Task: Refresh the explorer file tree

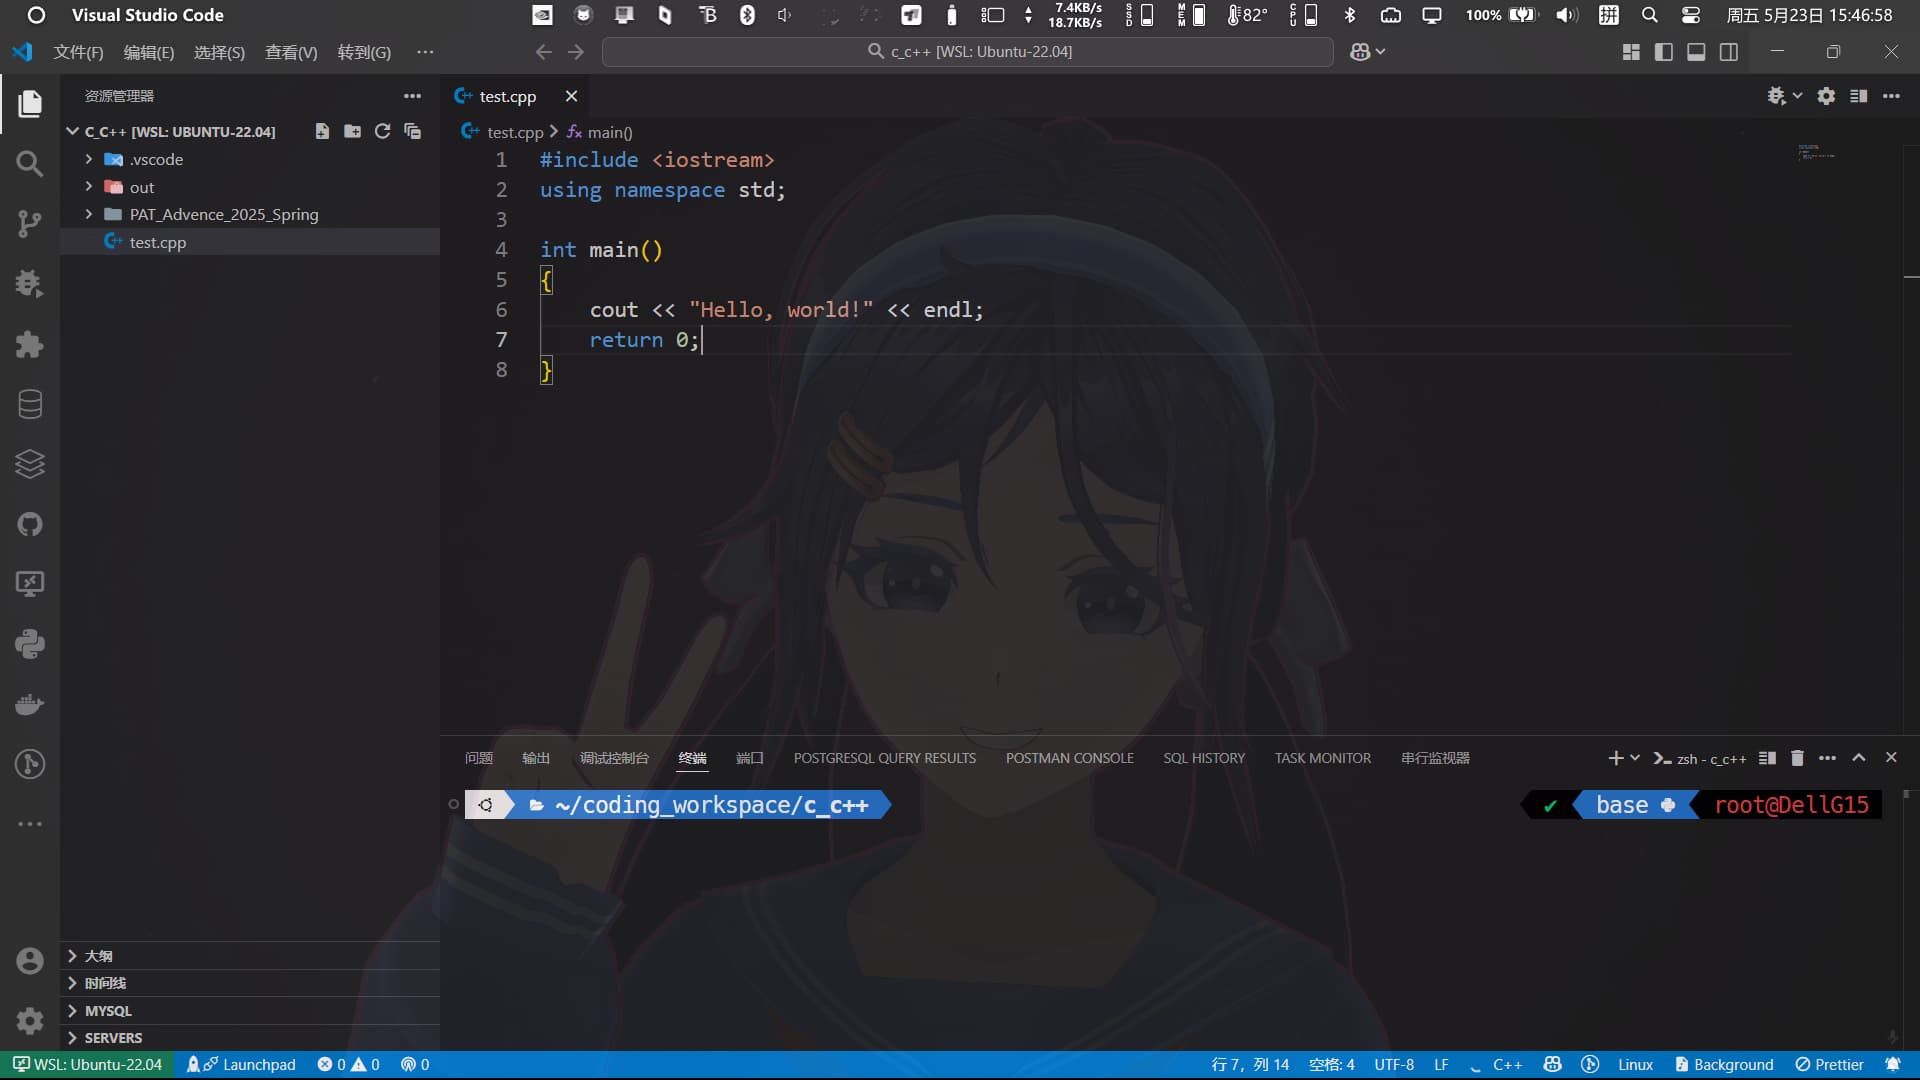Action: click(382, 131)
